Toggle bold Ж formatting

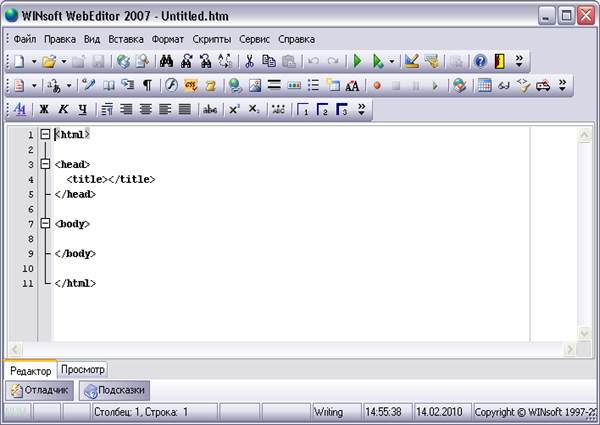pos(44,109)
